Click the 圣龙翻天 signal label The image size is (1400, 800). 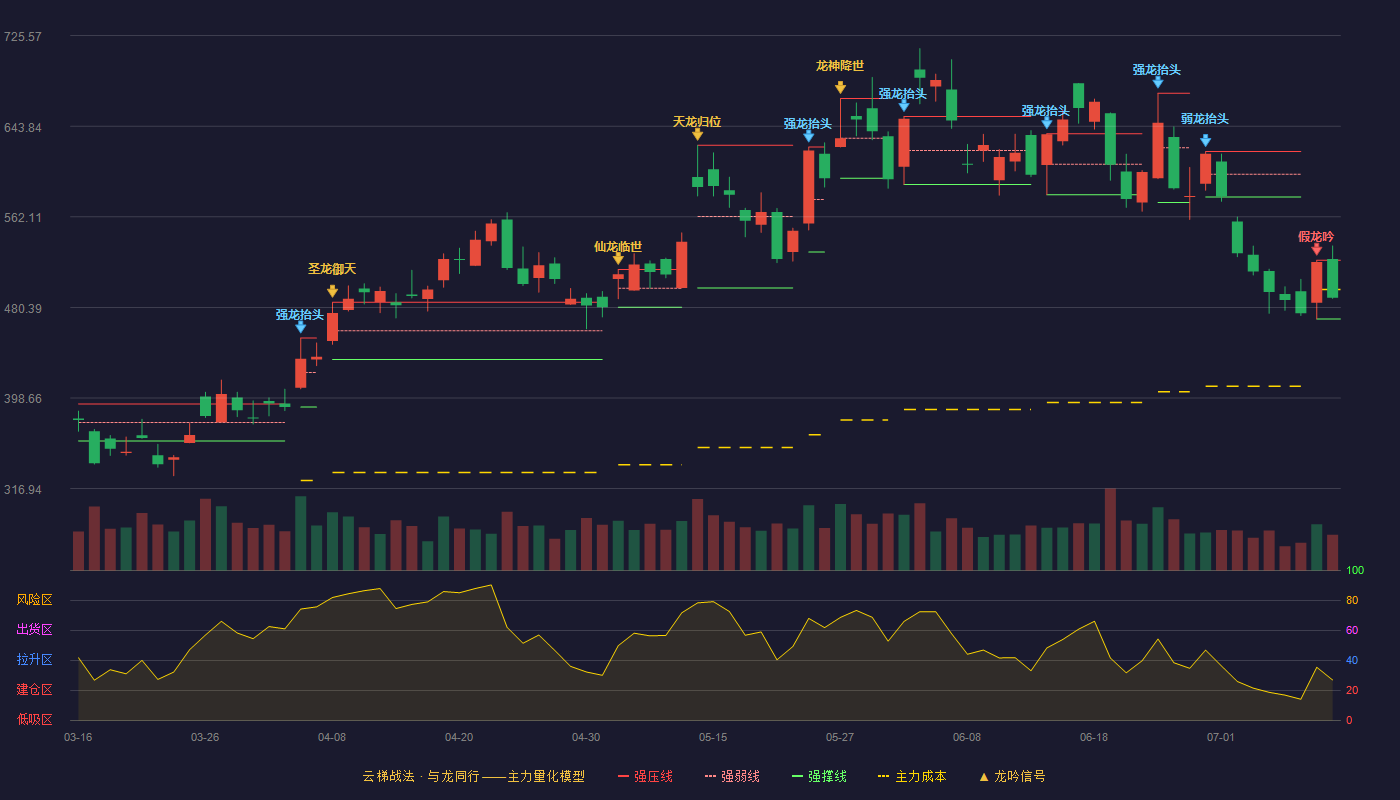click(332, 269)
